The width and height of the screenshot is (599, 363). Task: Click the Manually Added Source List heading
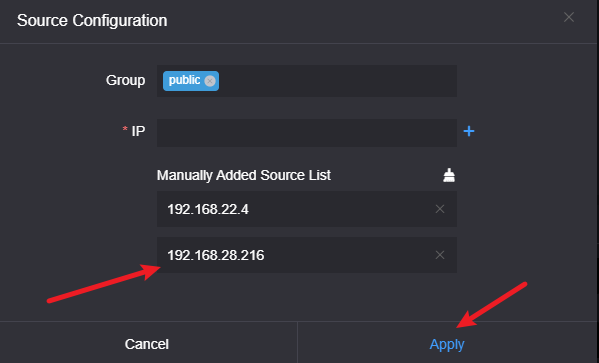coord(244,175)
